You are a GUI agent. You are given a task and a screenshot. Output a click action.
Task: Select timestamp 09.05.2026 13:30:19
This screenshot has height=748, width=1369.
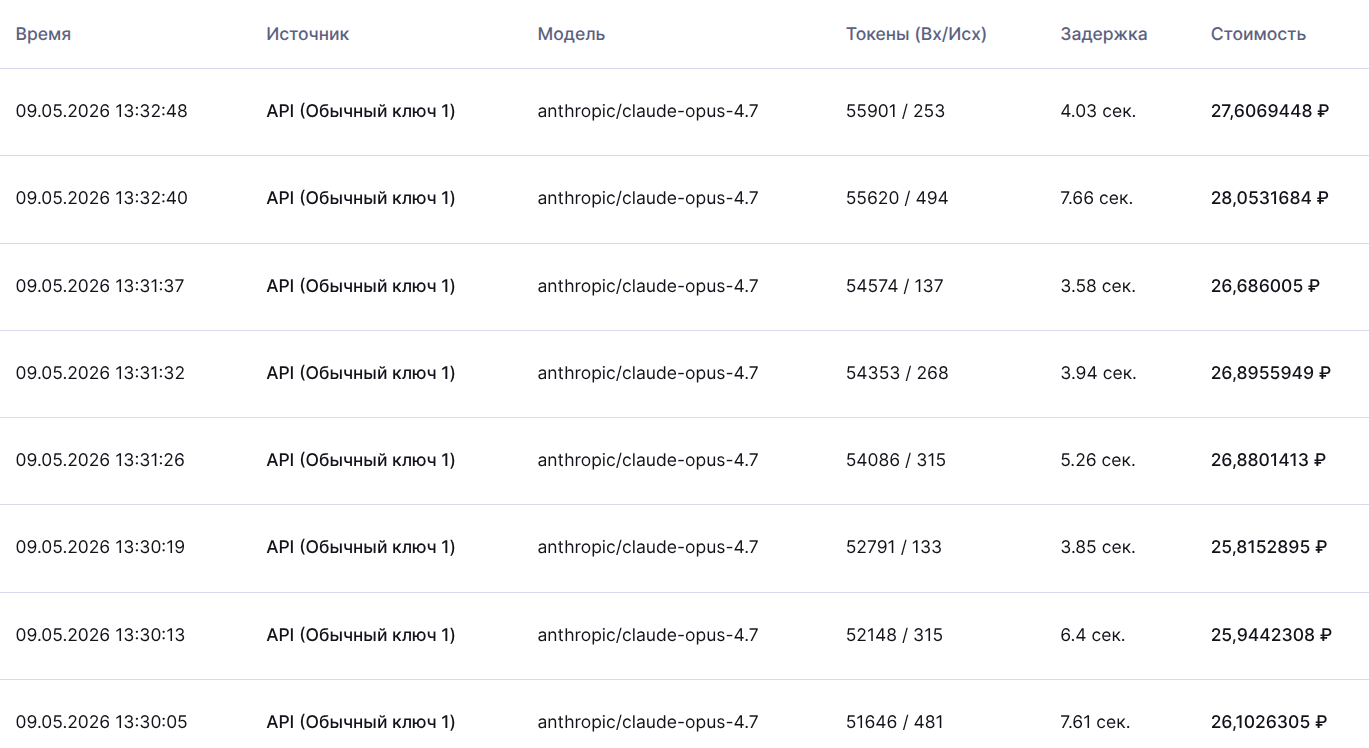pos(100,547)
